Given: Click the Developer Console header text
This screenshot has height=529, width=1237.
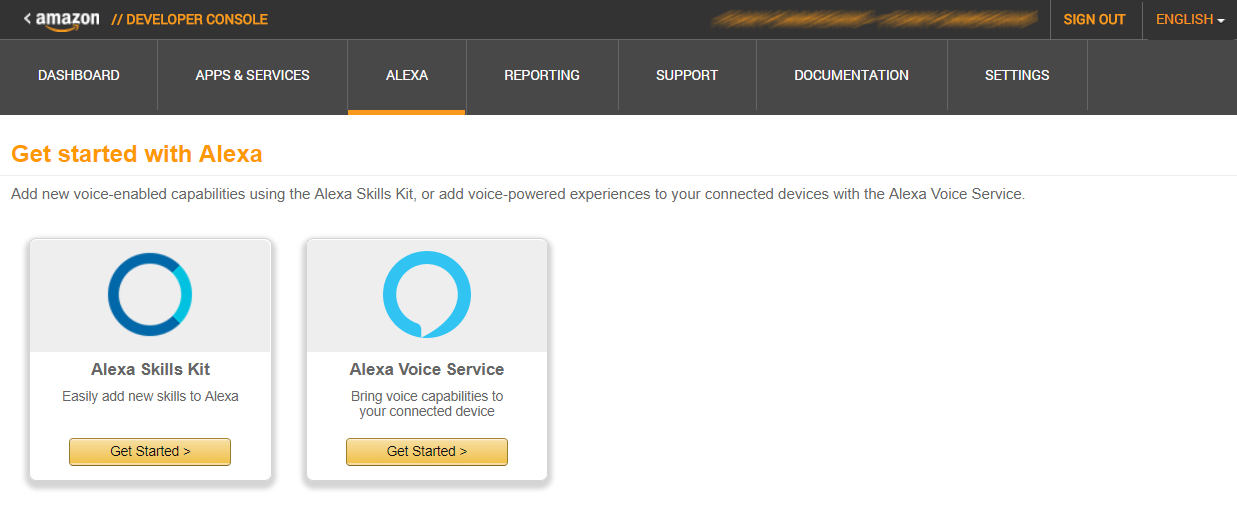Looking at the screenshot, I should click(x=190, y=20).
